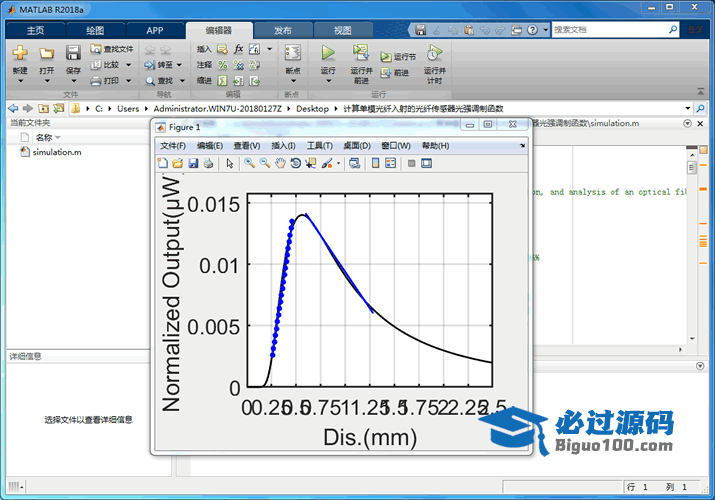Toggle the Edit Plot arrow tool

pos(229,163)
